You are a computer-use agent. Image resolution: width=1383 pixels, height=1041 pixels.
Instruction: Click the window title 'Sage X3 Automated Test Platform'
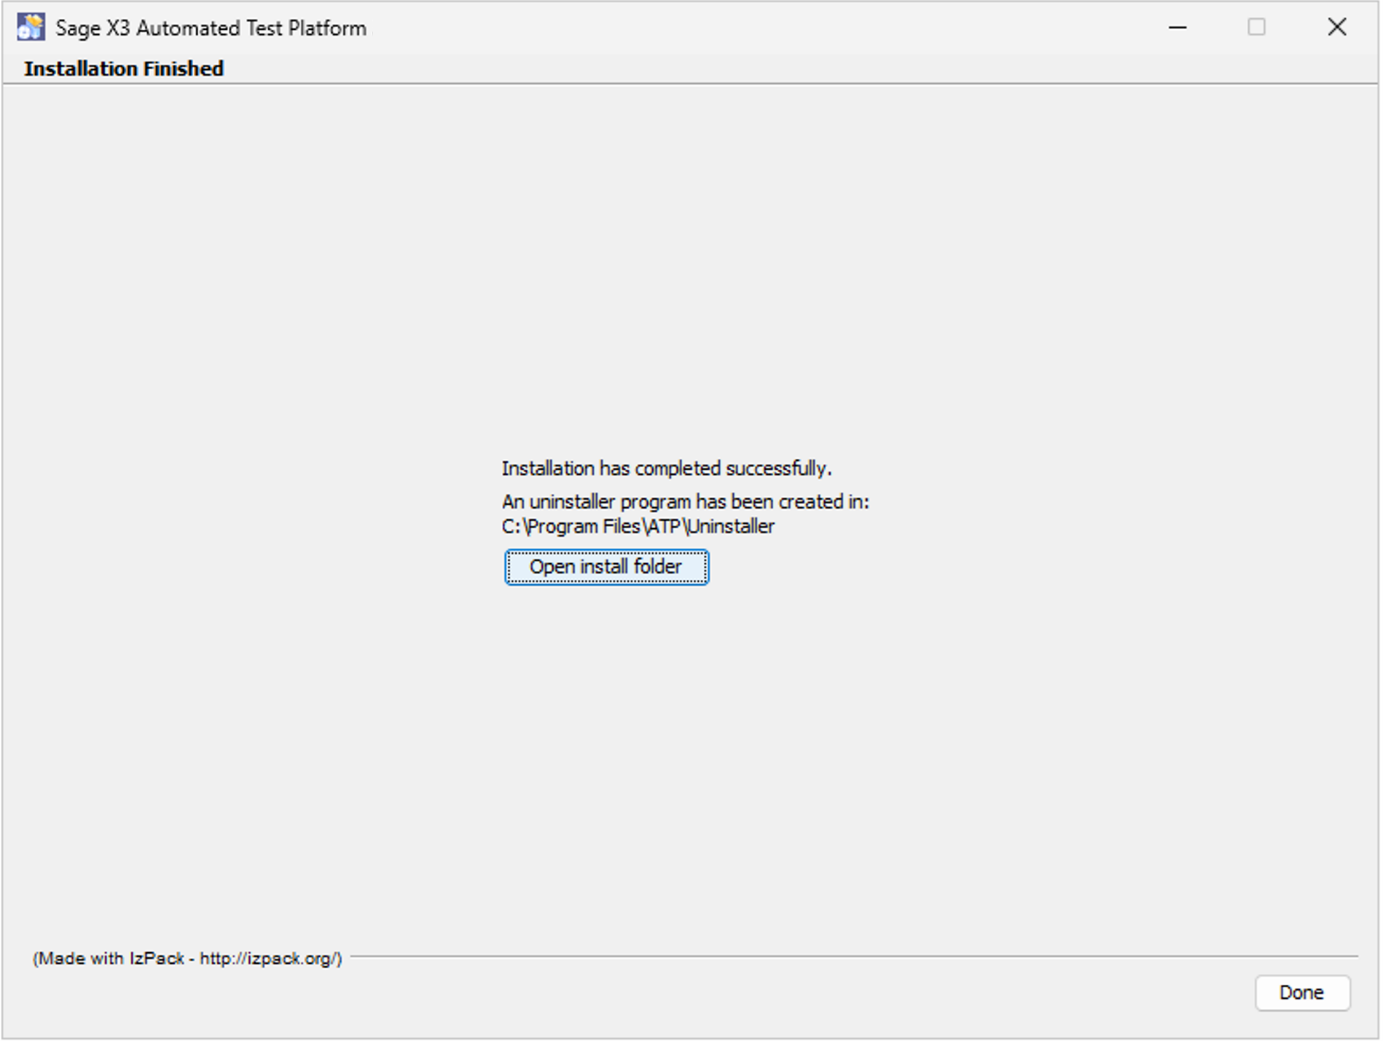pos(211,28)
